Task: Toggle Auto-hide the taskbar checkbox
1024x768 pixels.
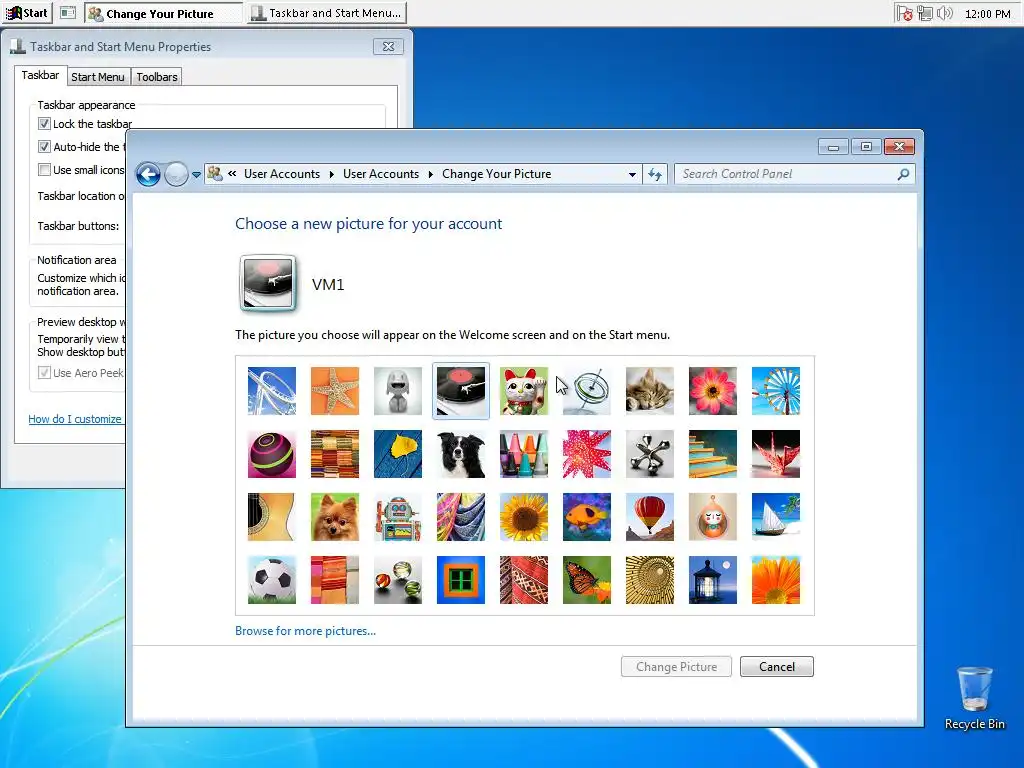Action: 44,146
